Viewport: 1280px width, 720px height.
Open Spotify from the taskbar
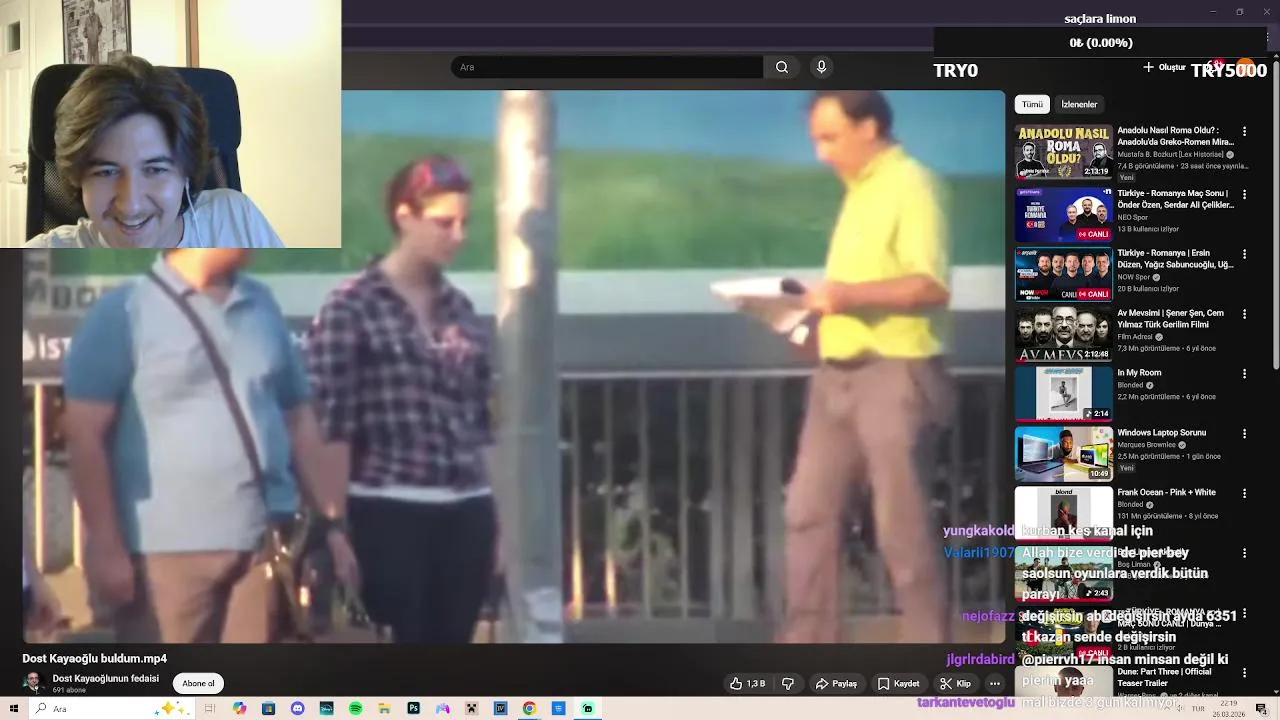pos(355,709)
